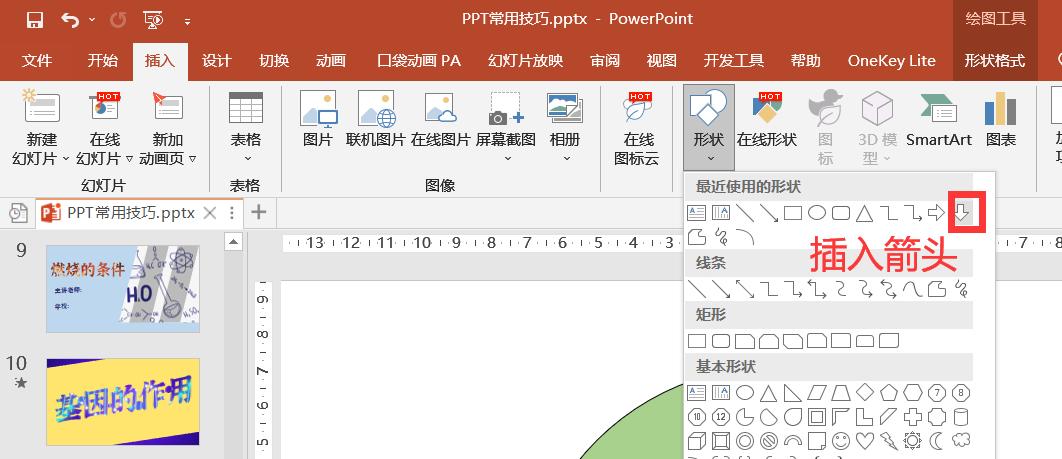Select elbow double-arrow connector under 线条

tap(816, 290)
